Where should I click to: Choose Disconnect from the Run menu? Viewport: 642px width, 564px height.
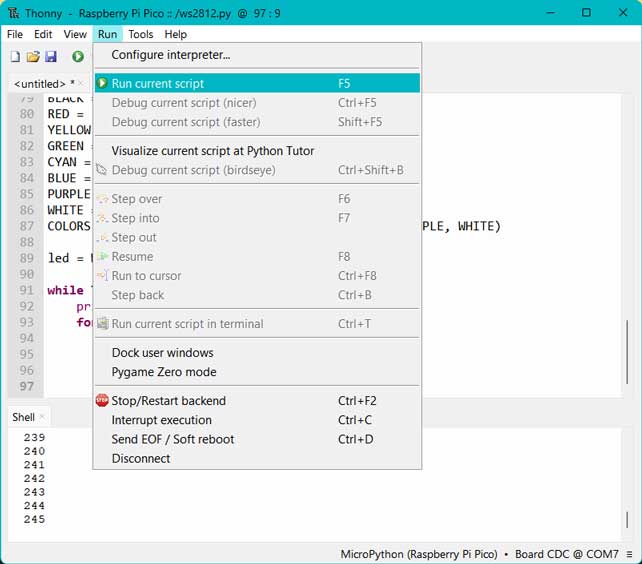tap(257, 458)
